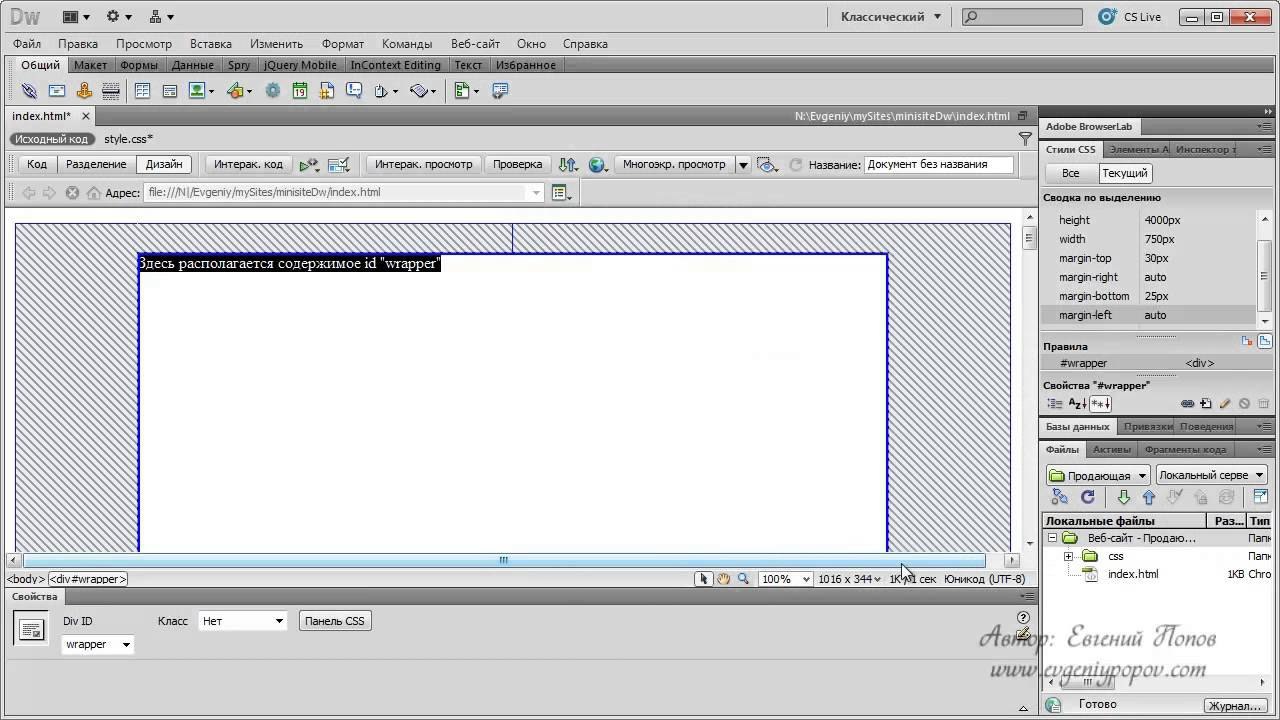
Task: Switch to Макет insert tab
Action: [x=90, y=65]
